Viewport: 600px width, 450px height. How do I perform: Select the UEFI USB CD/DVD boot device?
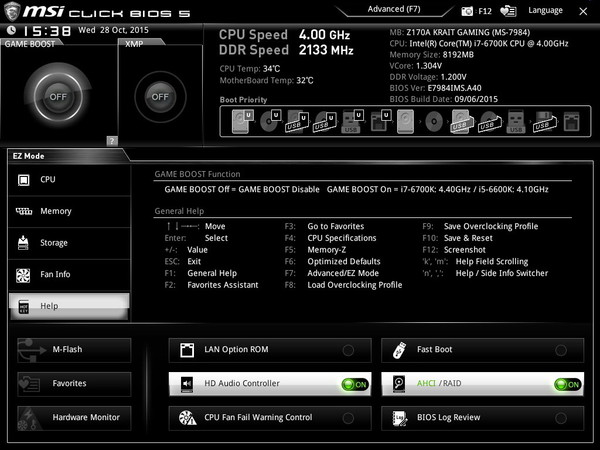point(325,121)
